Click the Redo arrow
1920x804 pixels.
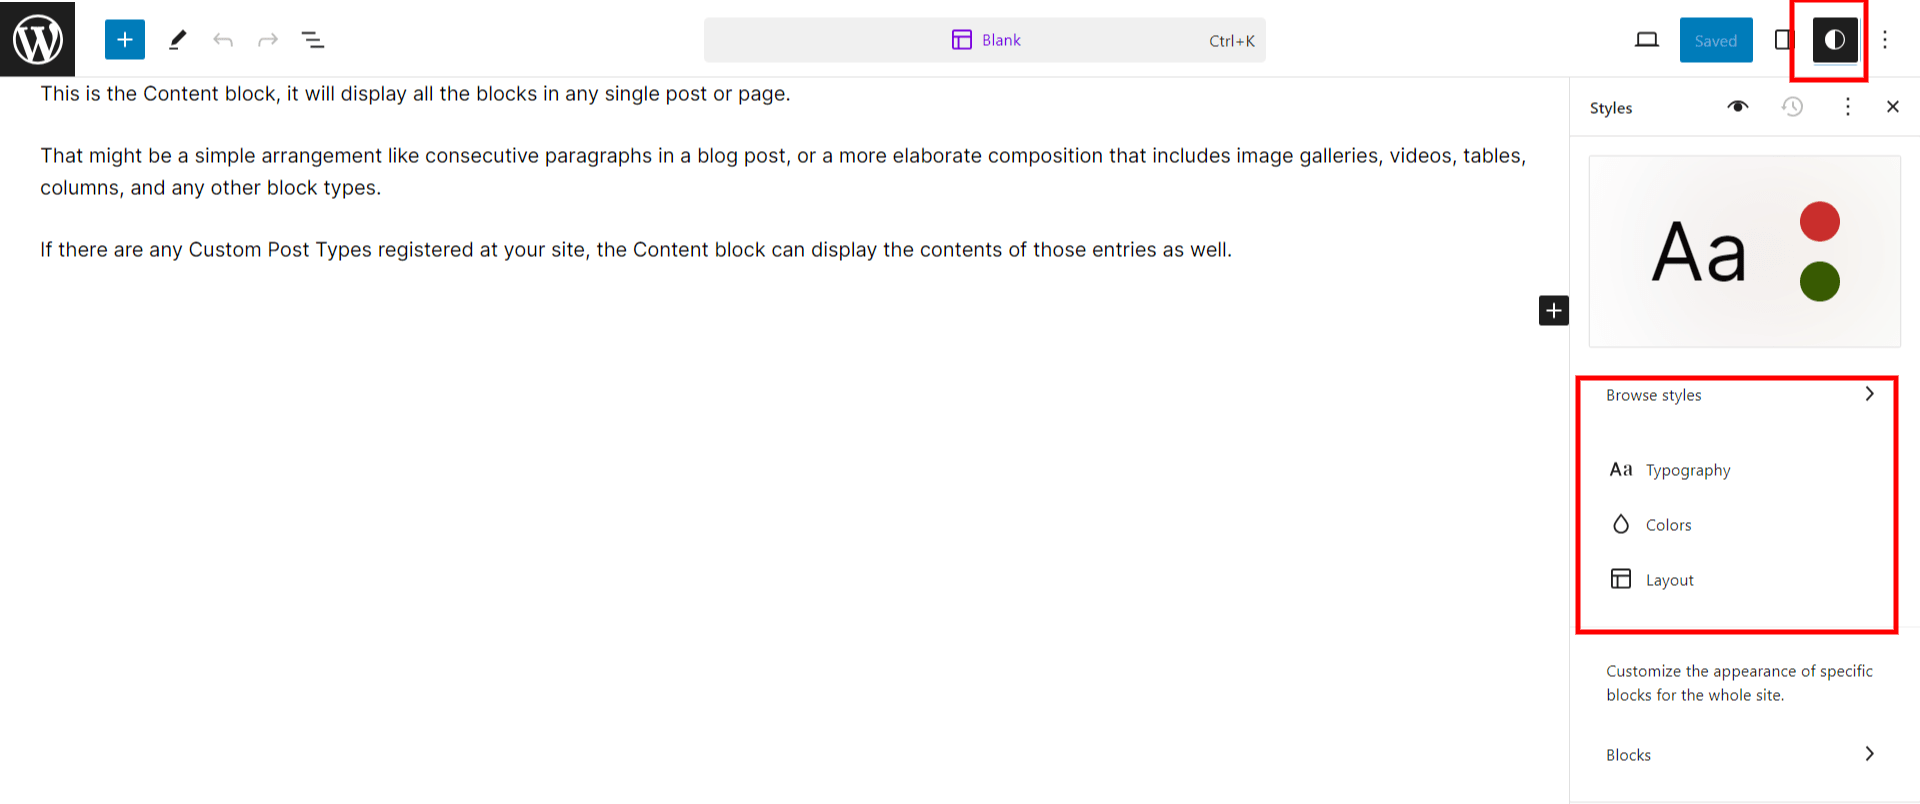267,40
